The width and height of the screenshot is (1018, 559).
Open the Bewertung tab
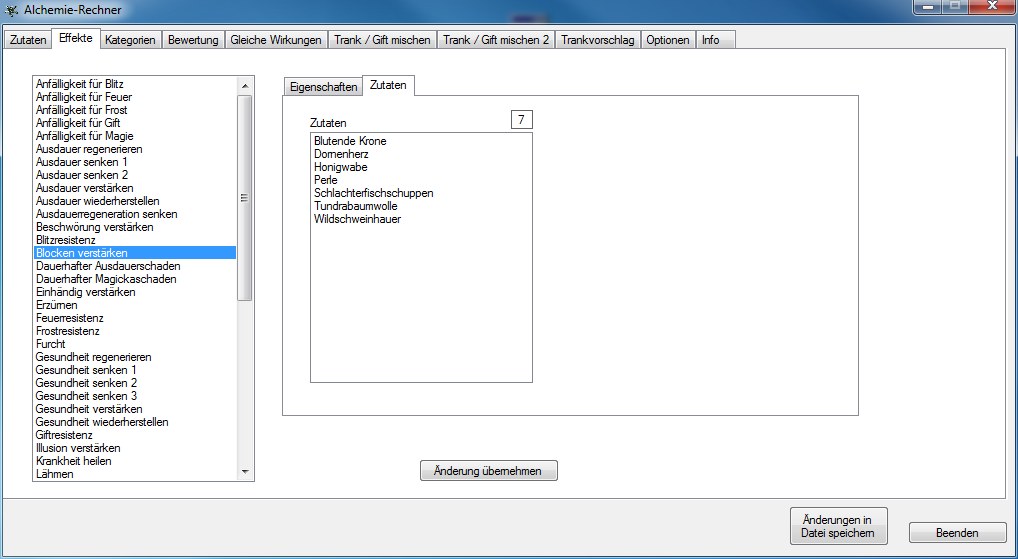pyautogui.click(x=193, y=40)
